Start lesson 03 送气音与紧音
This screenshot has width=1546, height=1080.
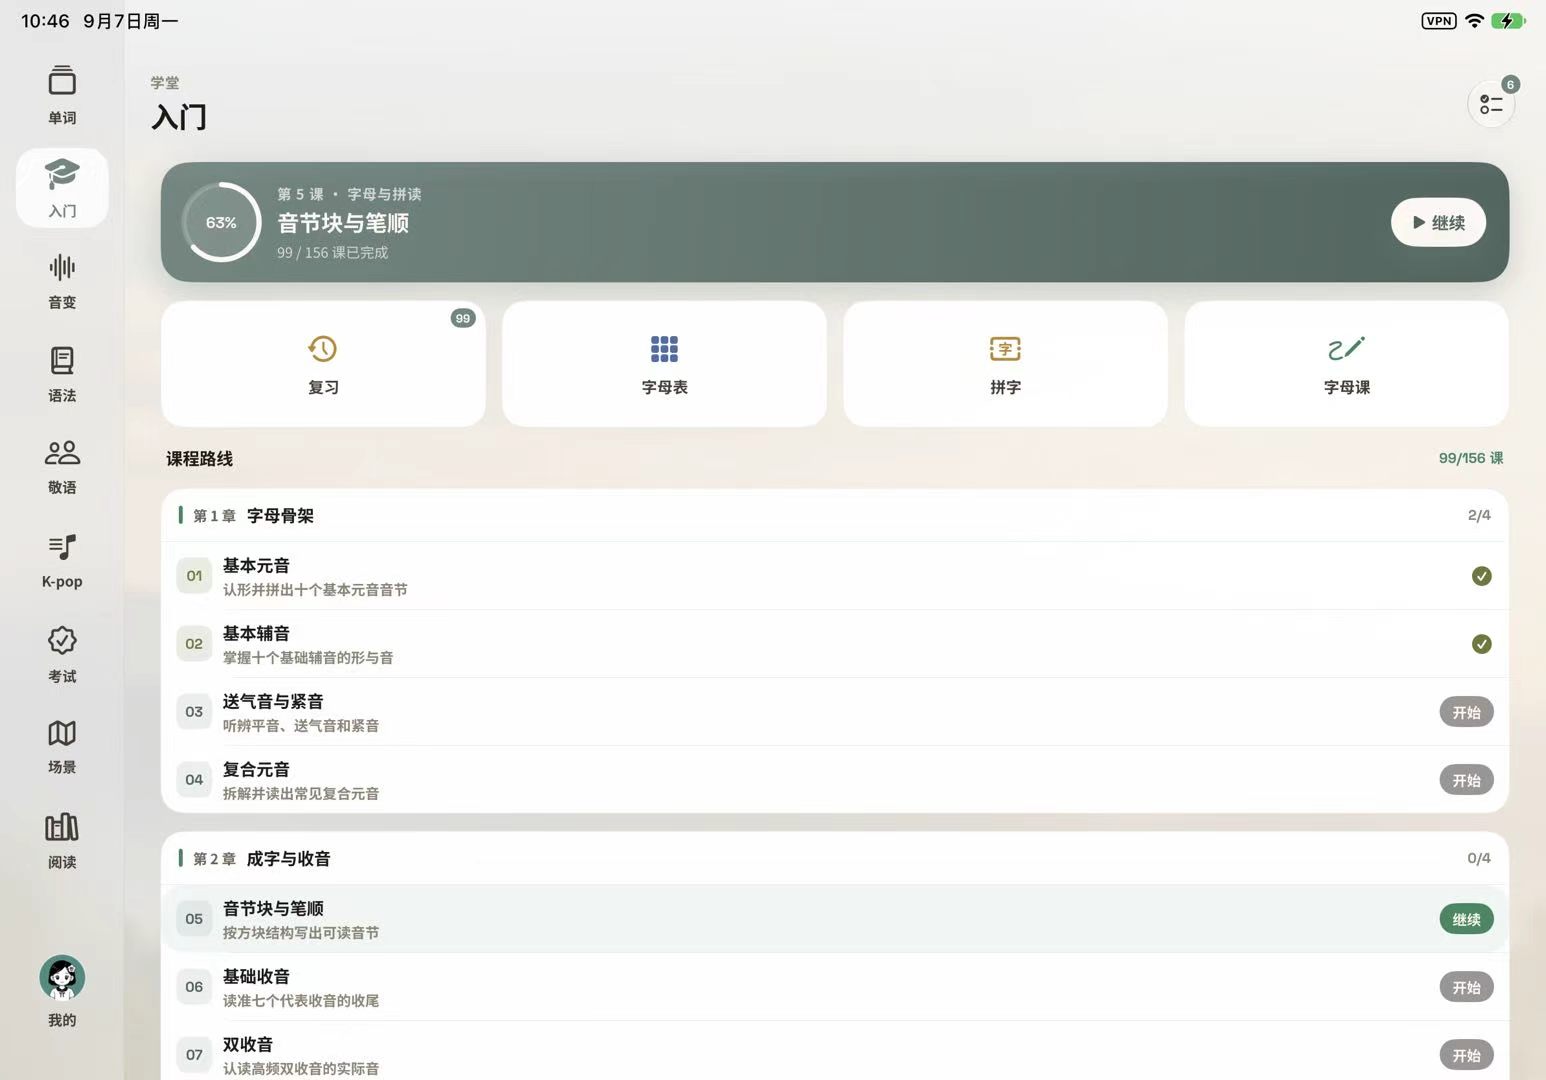(x=1466, y=712)
